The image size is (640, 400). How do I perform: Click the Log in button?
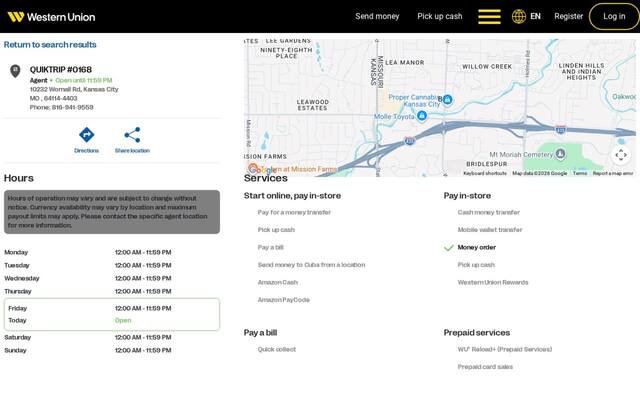pyautogui.click(x=614, y=16)
